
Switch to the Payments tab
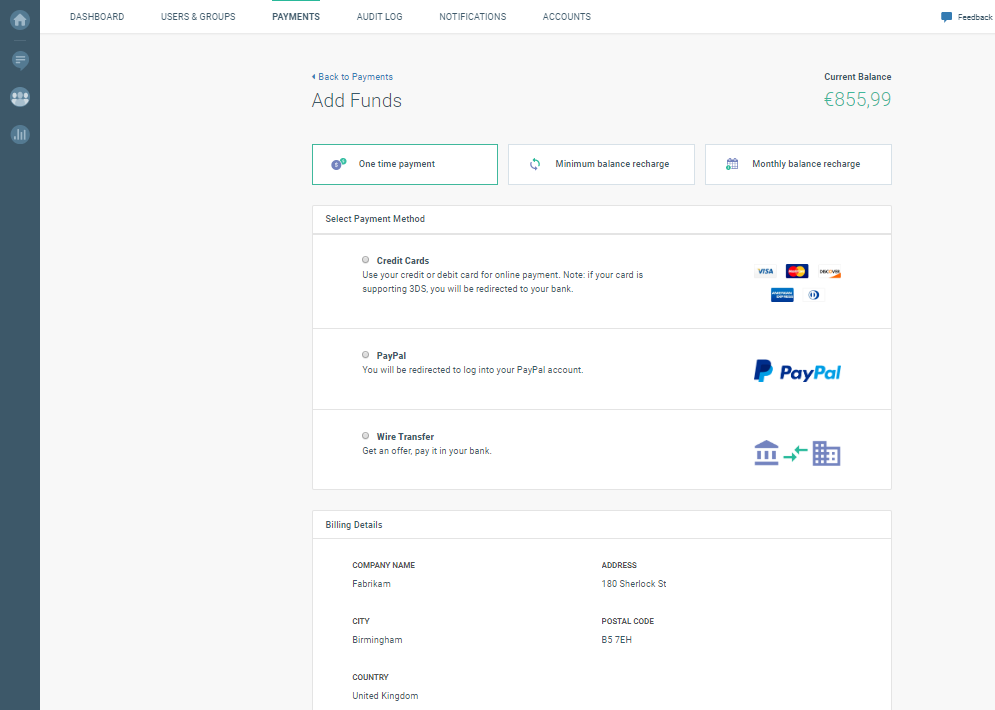(x=296, y=16)
